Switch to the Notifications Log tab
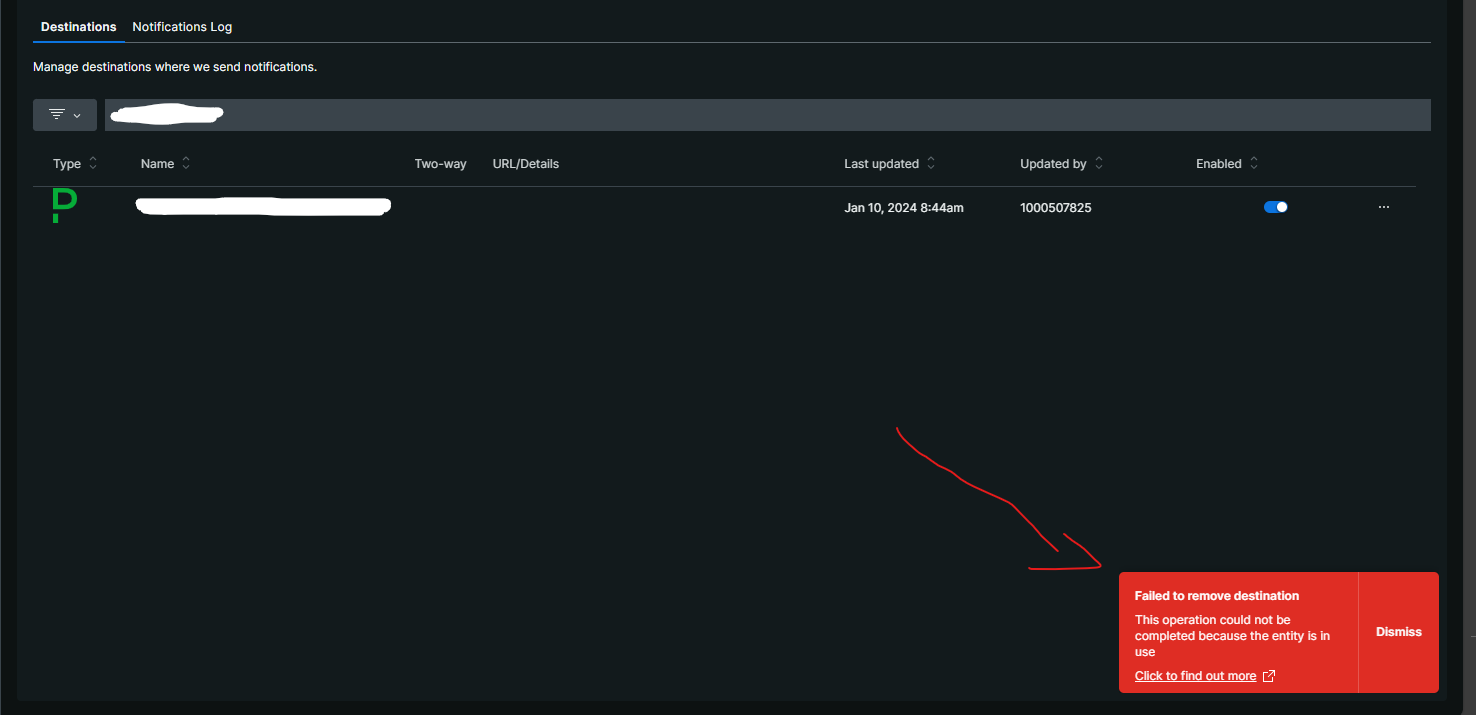 pyautogui.click(x=181, y=26)
